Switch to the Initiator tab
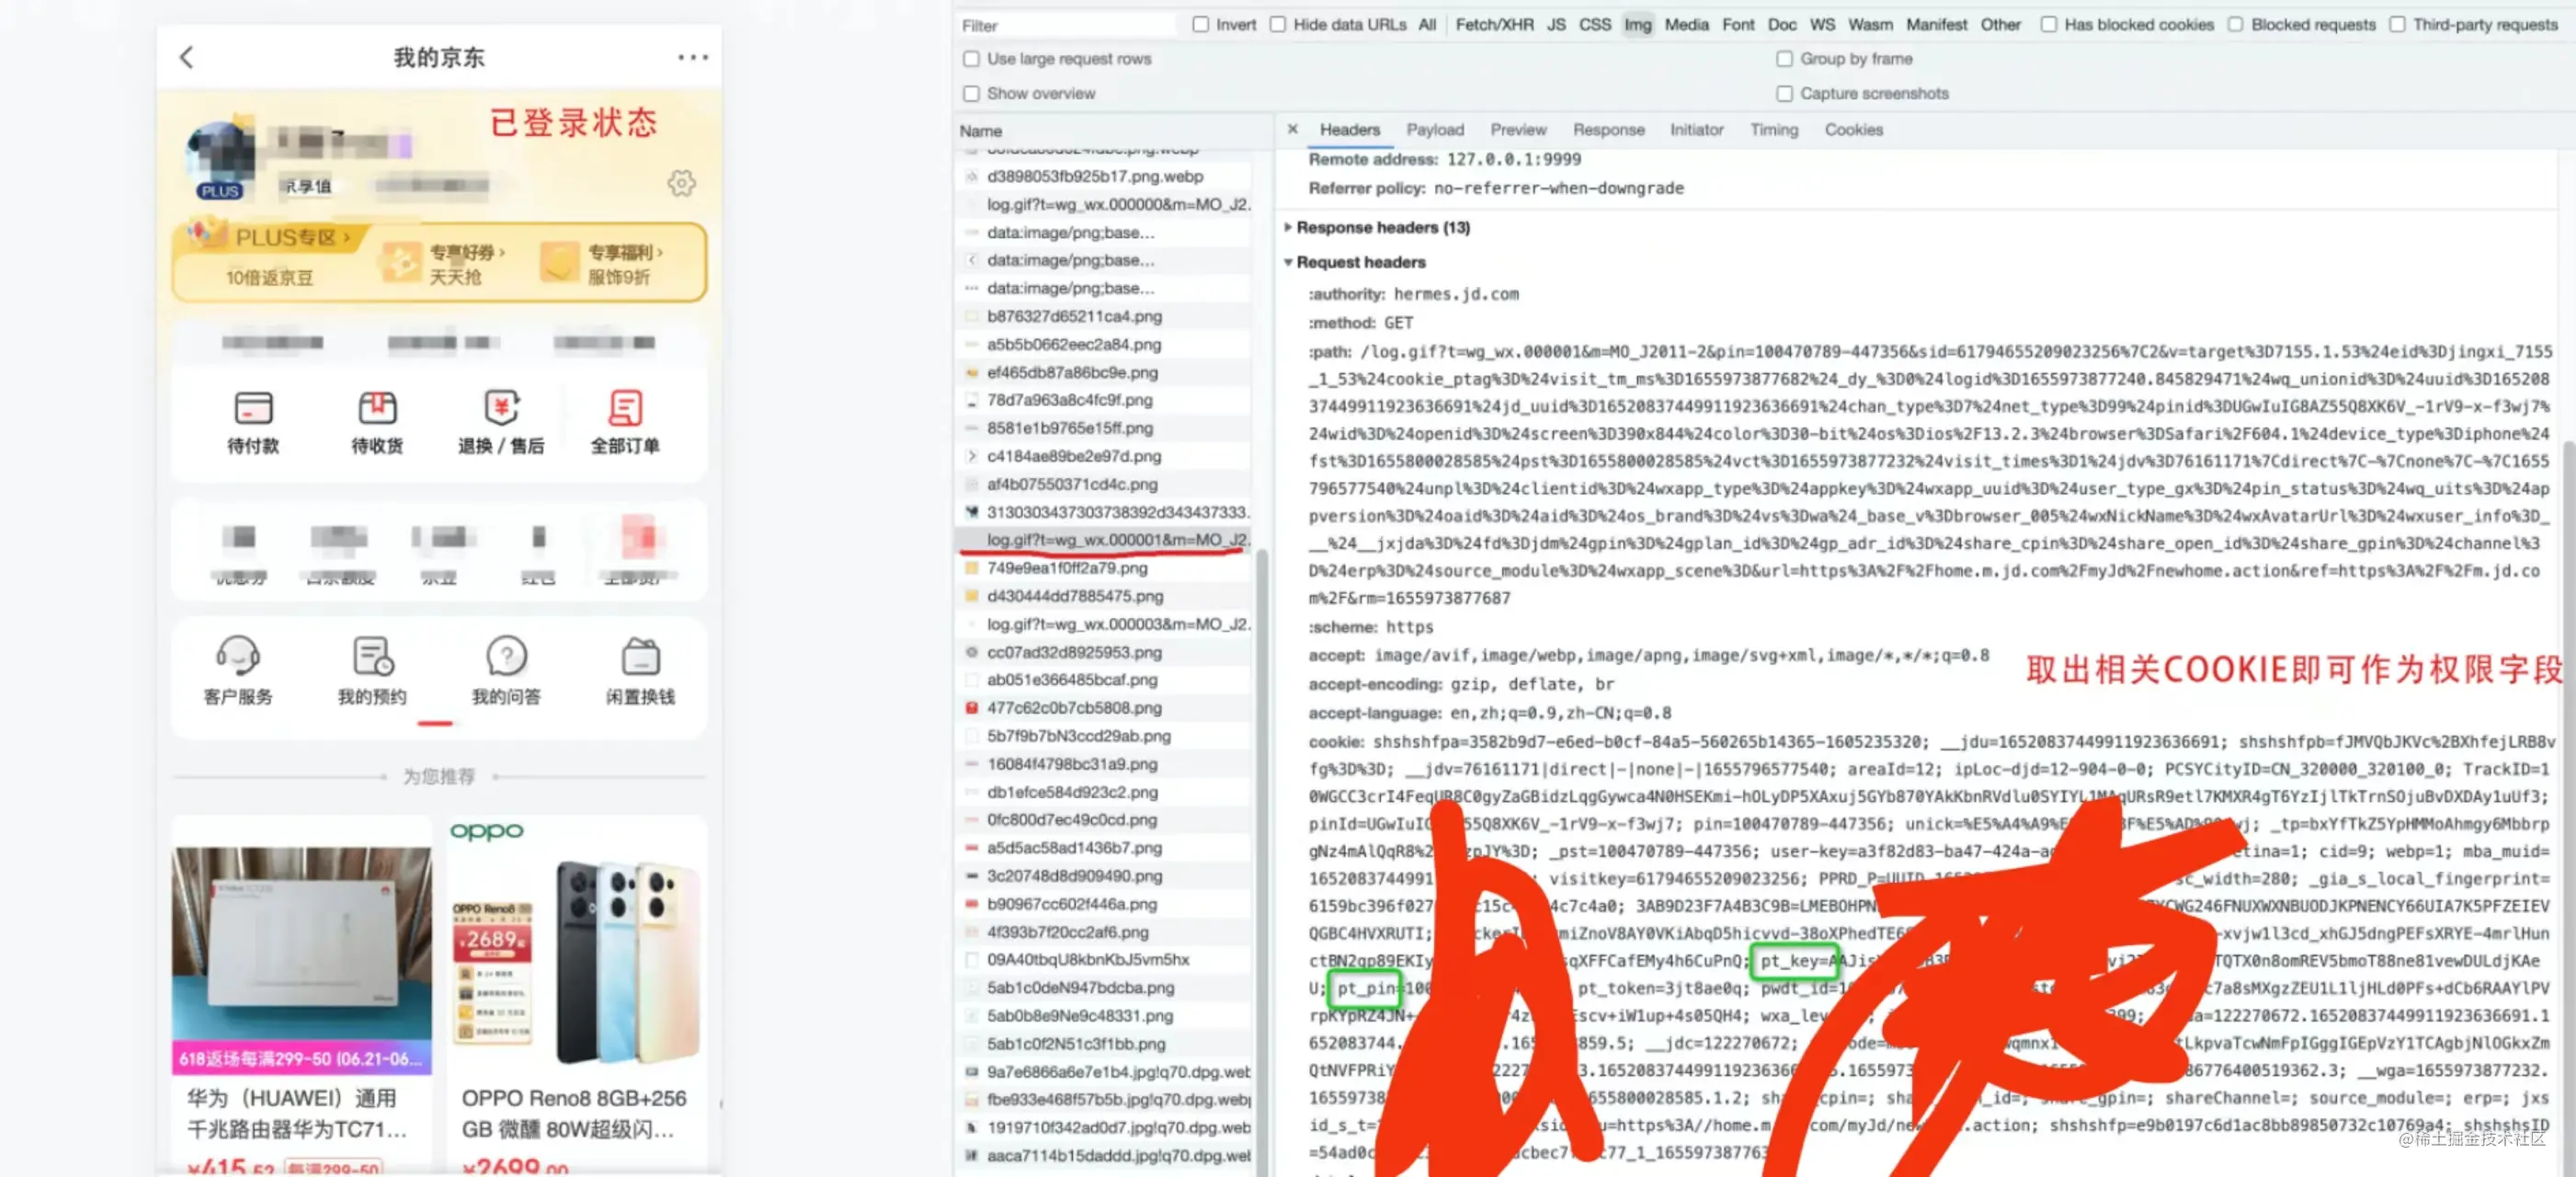Screen dimensions: 2576x1177 1696,130
